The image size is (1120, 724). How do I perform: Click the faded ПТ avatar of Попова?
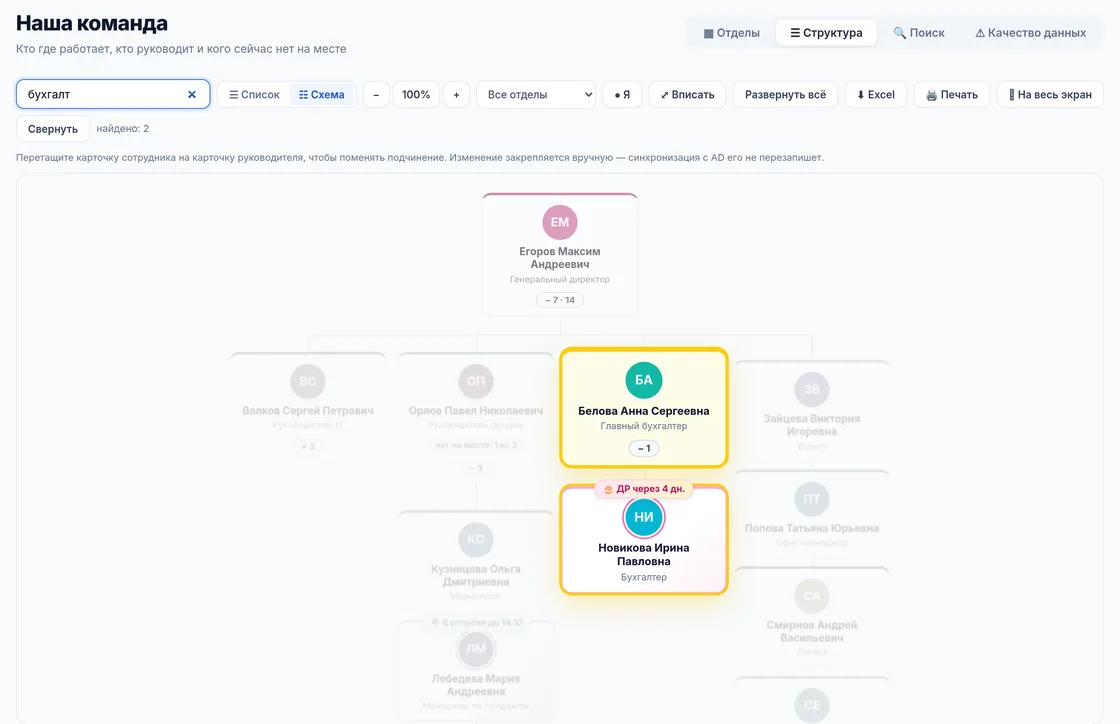(x=811, y=499)
